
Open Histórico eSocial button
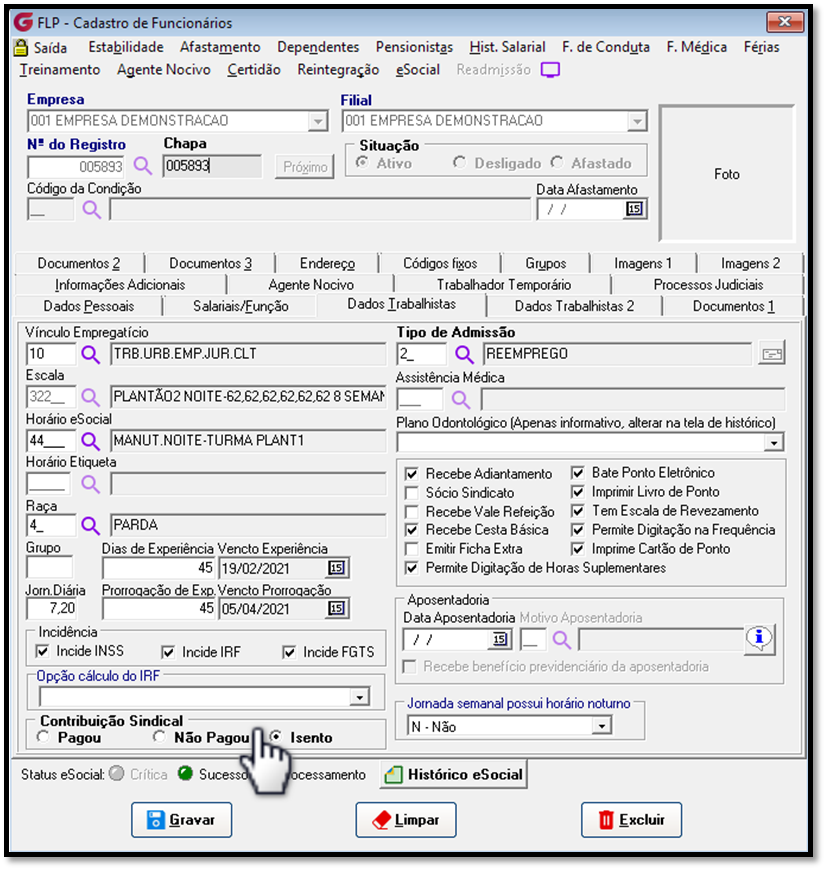454,774
